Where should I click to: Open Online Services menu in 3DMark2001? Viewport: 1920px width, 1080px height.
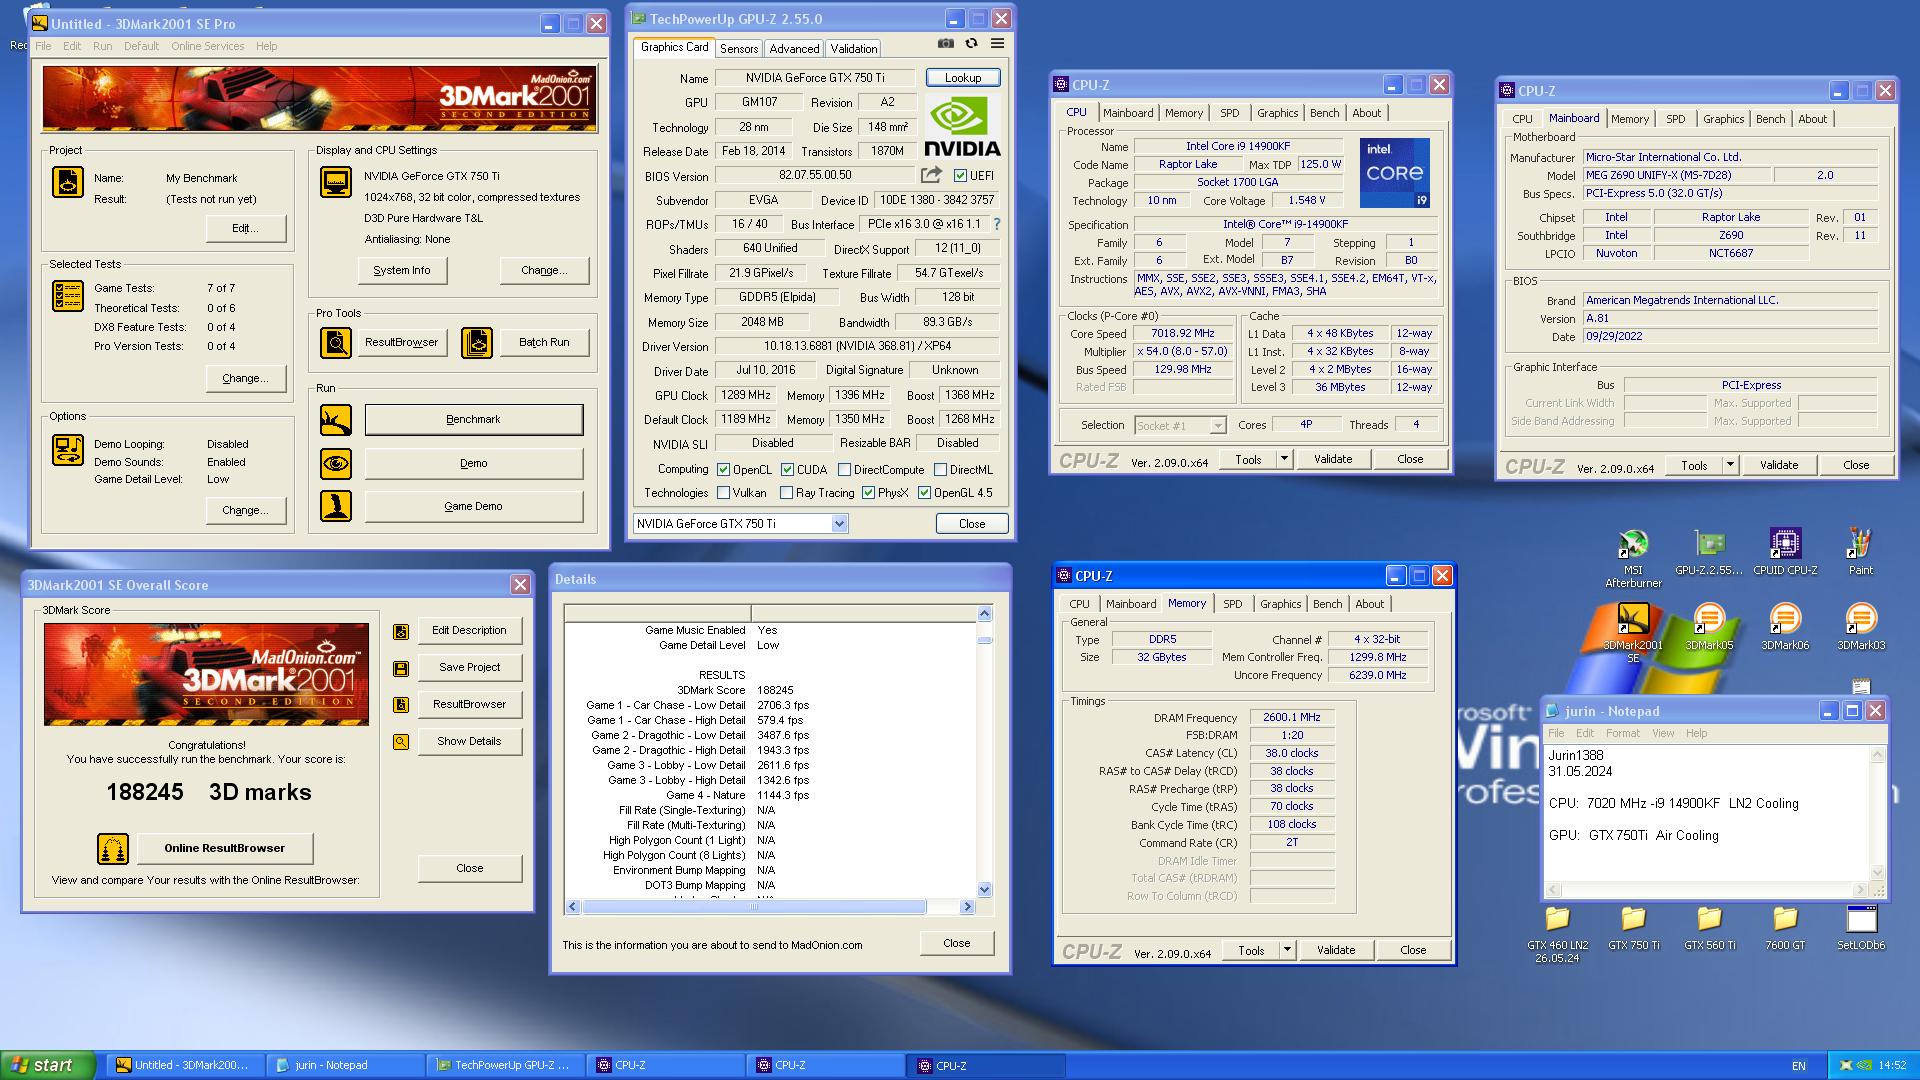[x=207, y=46]
